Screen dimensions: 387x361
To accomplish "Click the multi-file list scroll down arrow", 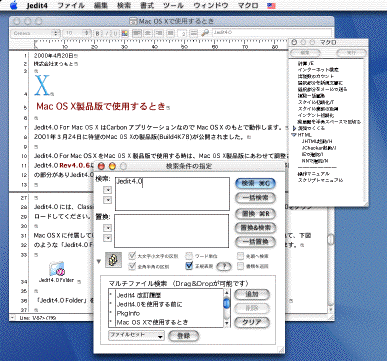I will click(226, 323).
